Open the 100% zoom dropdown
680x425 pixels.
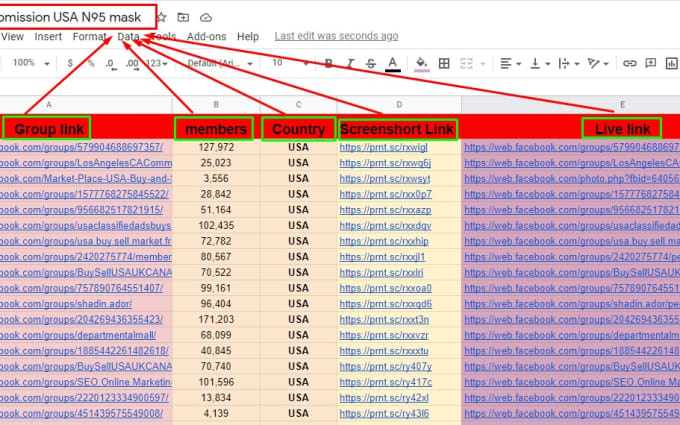pos(31,63)
